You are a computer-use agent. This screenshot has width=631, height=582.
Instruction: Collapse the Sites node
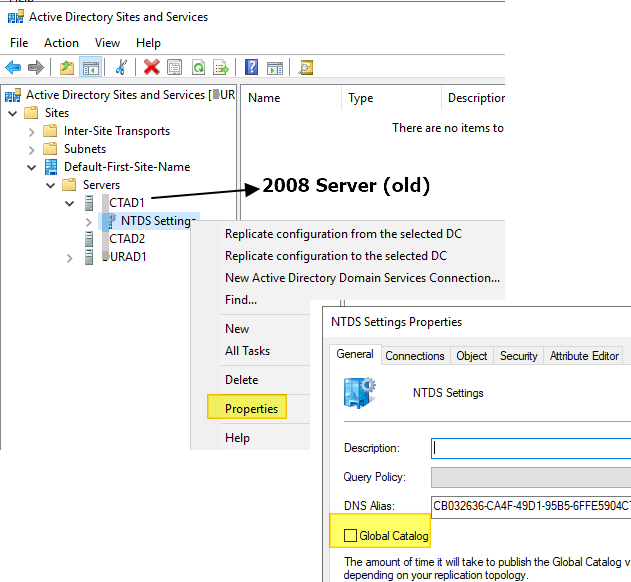click(x=12, y=114)
